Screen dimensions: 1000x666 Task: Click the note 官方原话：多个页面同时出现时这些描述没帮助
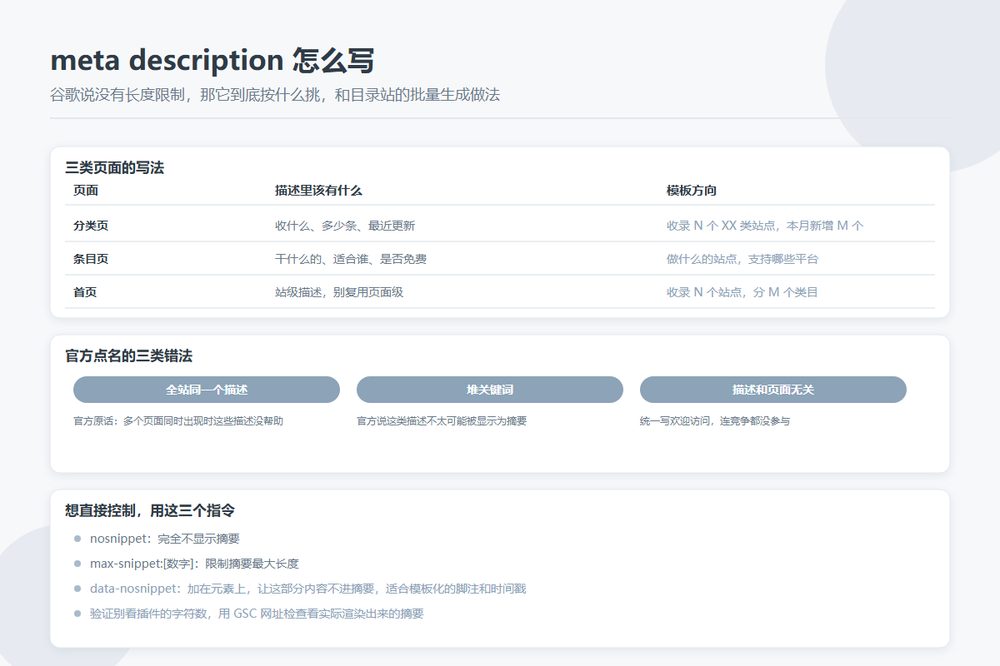point(179,421)
